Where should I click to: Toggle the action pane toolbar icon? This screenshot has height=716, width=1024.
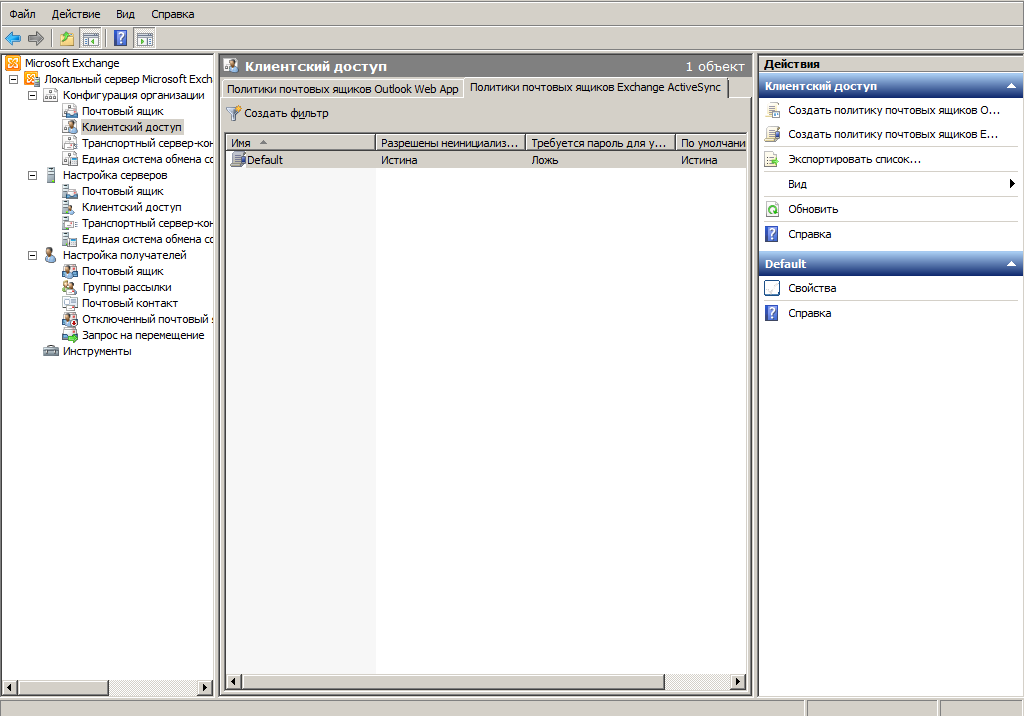click(x=144, y=39)
